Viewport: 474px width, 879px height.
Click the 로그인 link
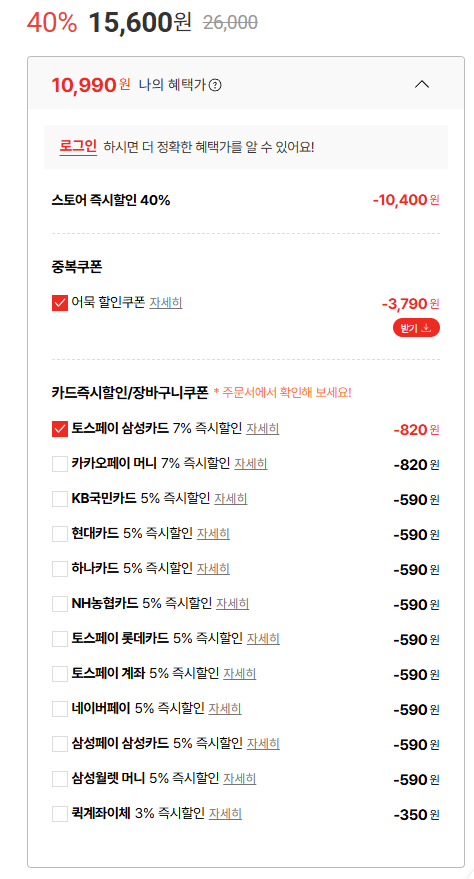click(78, 147)
